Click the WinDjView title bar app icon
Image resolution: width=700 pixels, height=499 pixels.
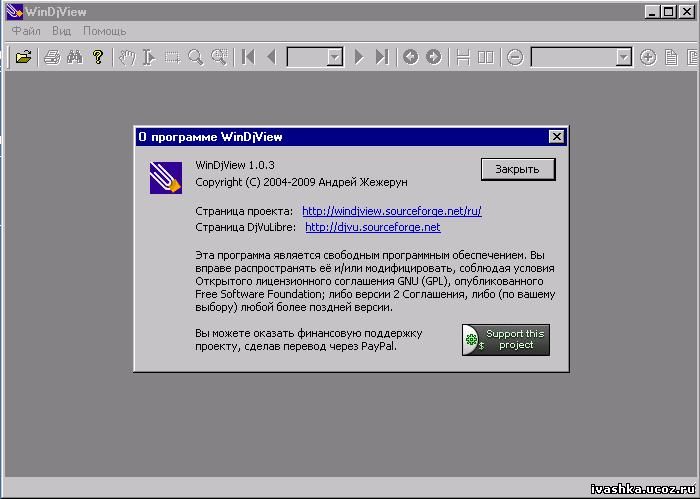[14, 11]
